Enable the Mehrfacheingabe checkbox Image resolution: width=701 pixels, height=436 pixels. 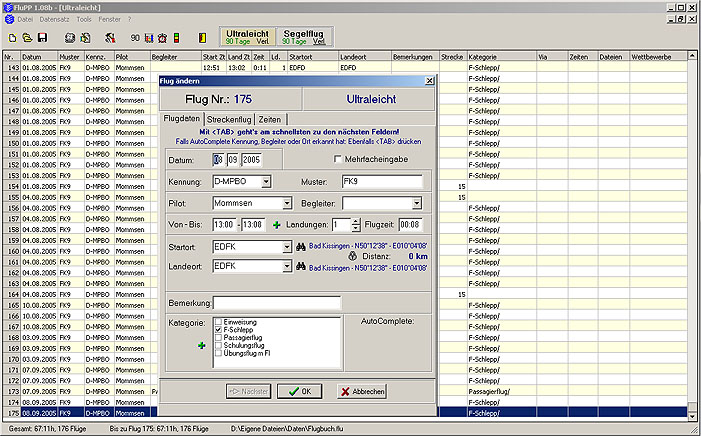[338, 159]
